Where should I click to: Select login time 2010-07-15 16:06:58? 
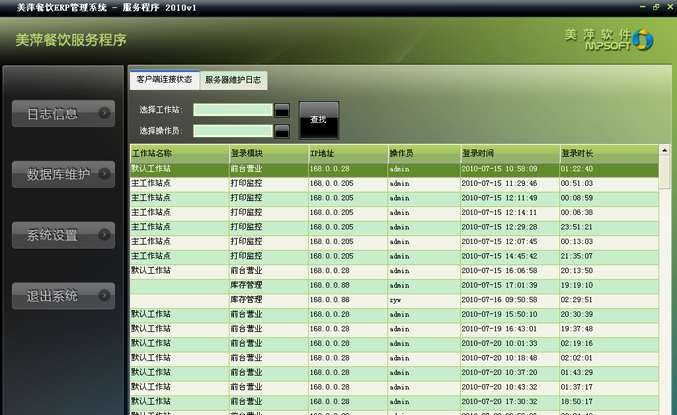point(499,271)
